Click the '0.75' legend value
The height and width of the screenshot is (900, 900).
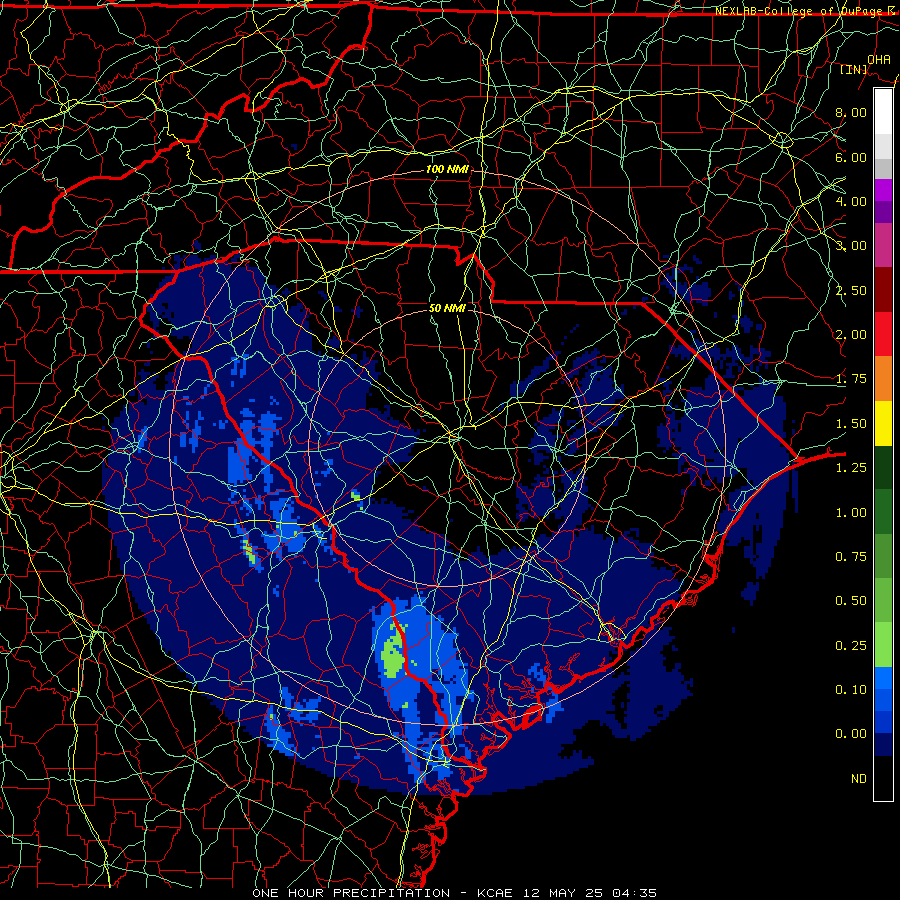(x=851, y=557)
